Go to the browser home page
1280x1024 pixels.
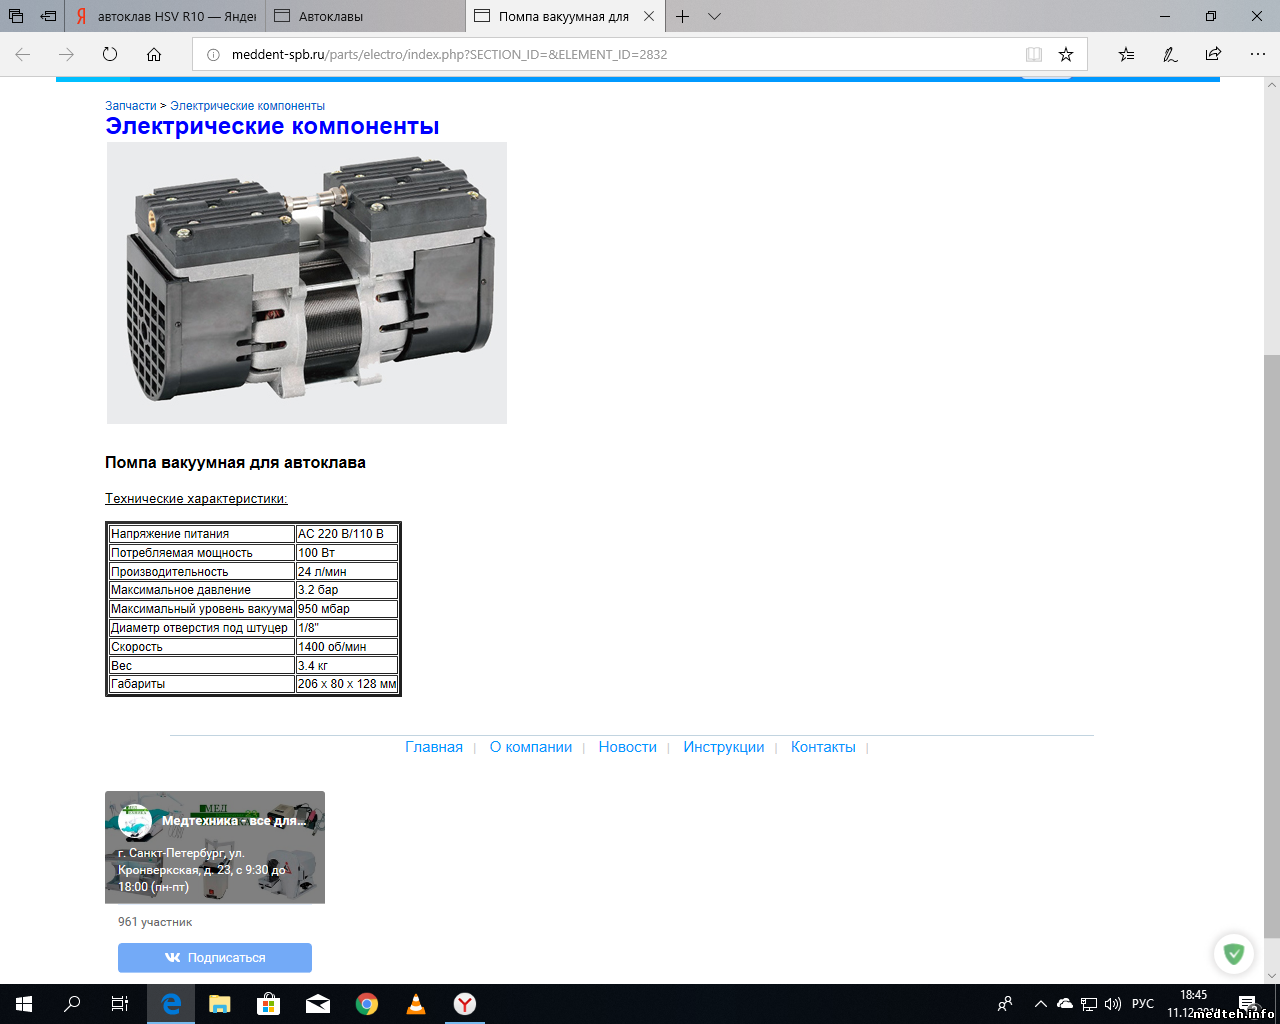(153, 54)
